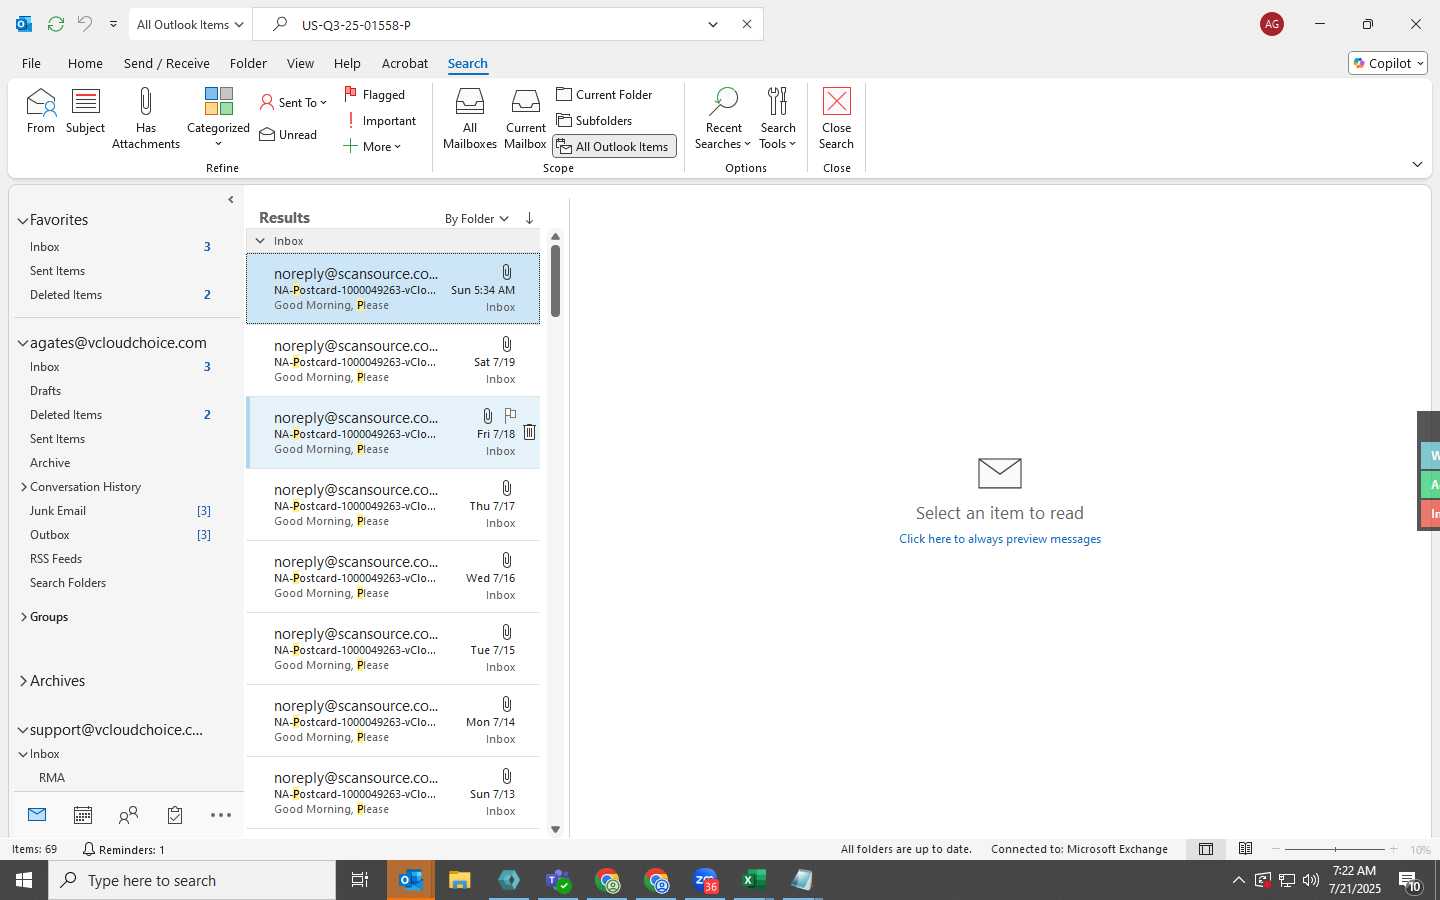
Task: Refine search by Subject
Action: pyautogui.click(x=86, y=111)
